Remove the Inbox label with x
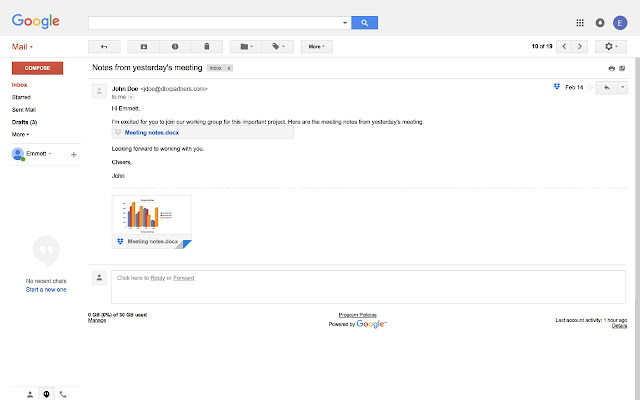 pyautogui.click(x=229, y=68)
